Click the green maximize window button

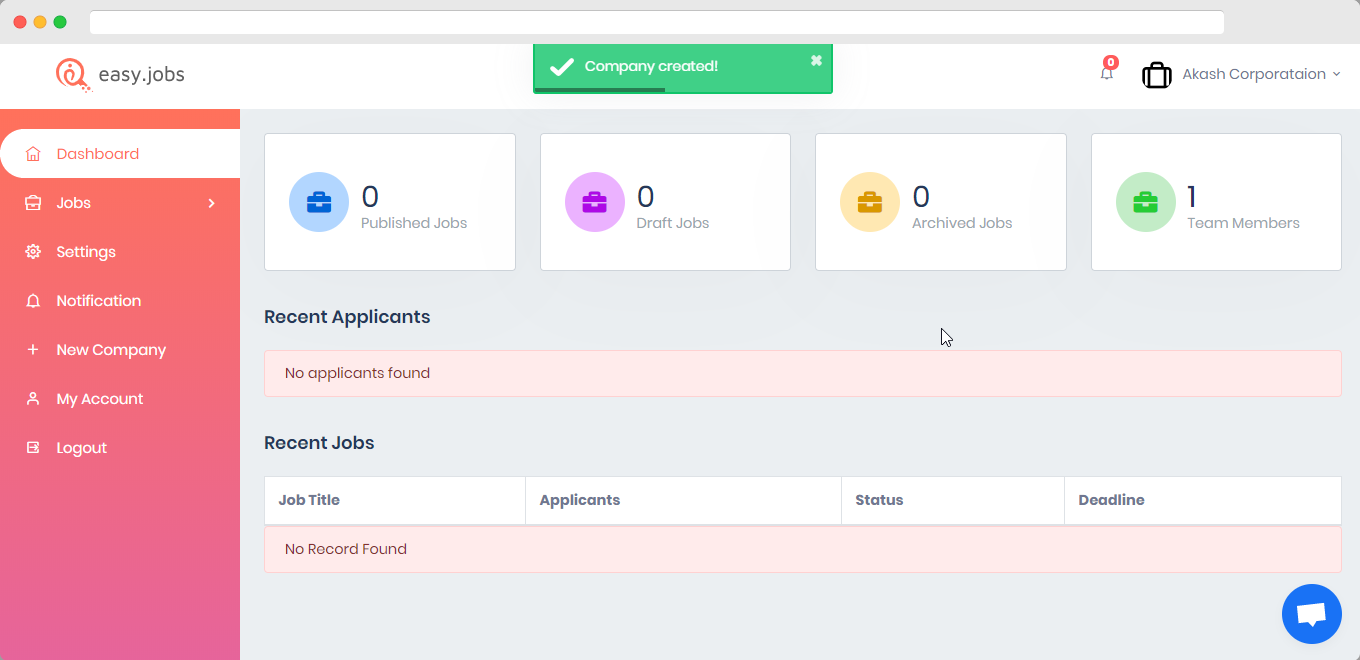point(60,22)
